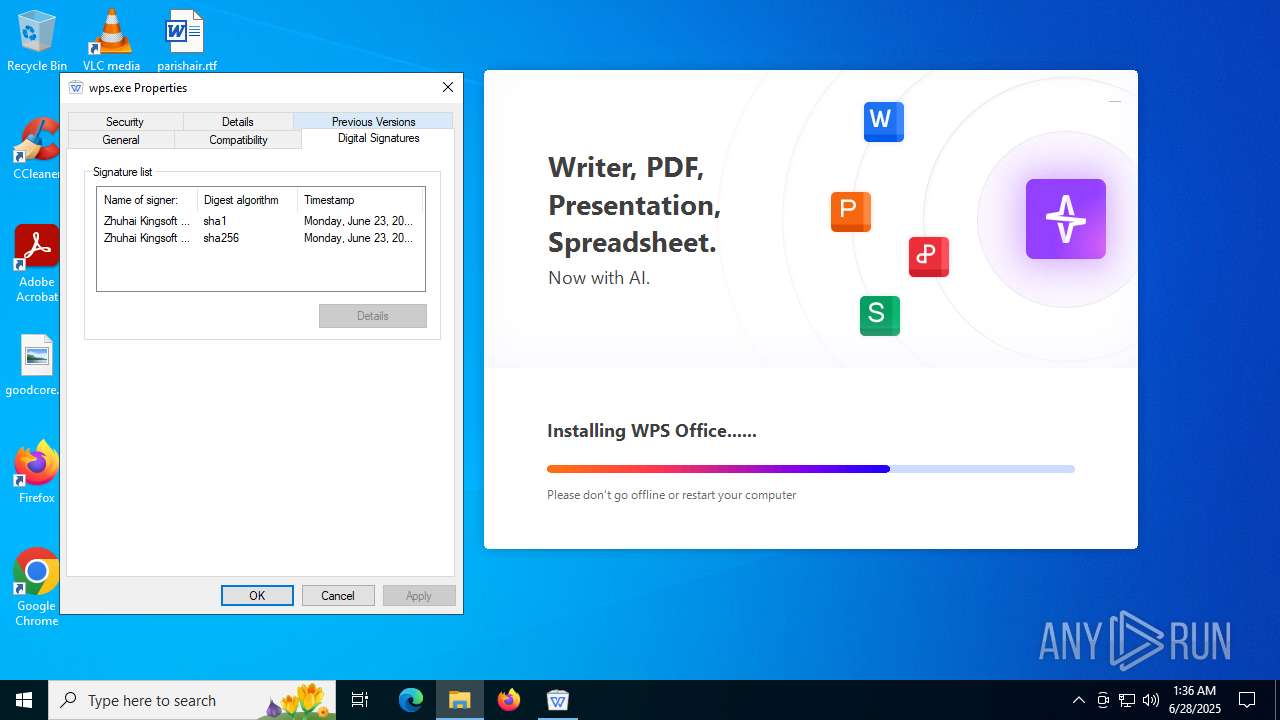Launch Firefox from the desktop
This screenshot has width=1280, height=720.
[37, 472]
